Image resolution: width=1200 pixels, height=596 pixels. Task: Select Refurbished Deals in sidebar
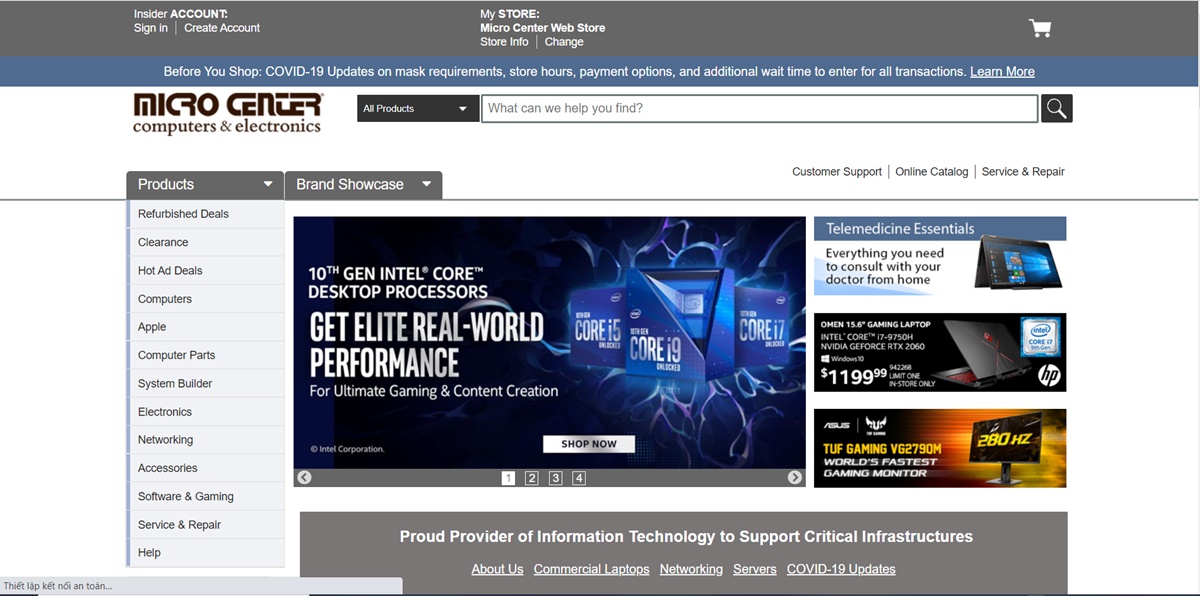click(183, 214)
